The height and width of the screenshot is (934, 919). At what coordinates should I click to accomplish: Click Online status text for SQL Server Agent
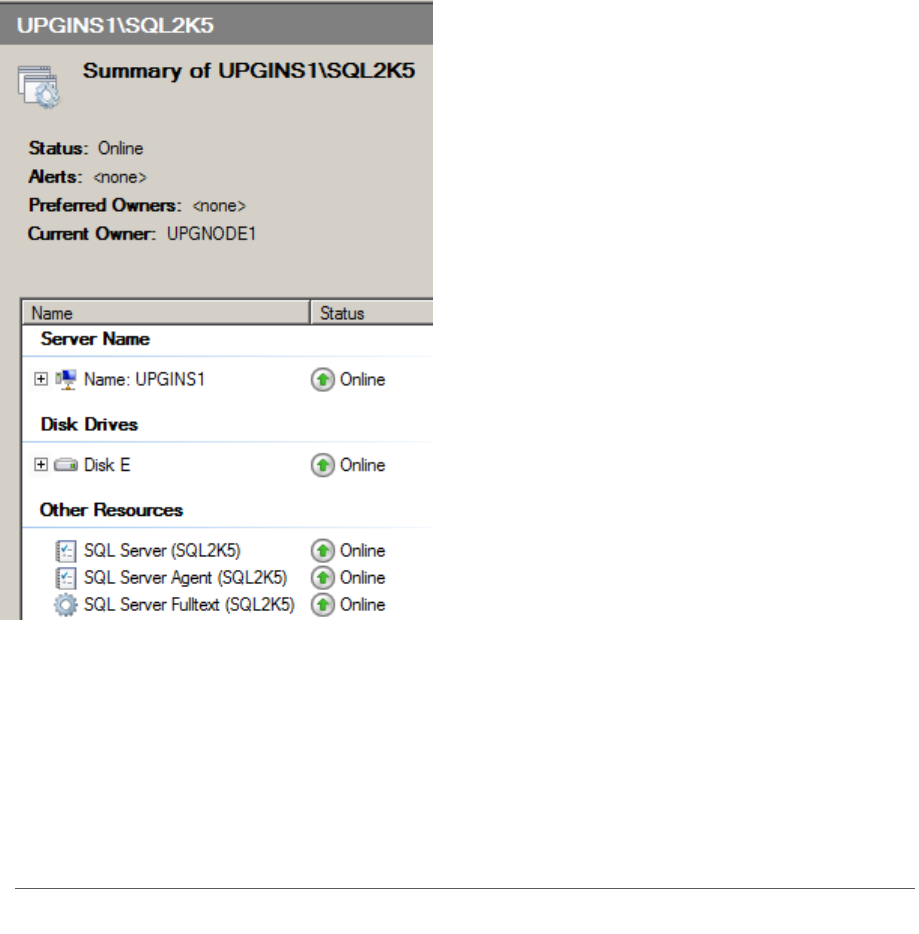click(362, 578)
